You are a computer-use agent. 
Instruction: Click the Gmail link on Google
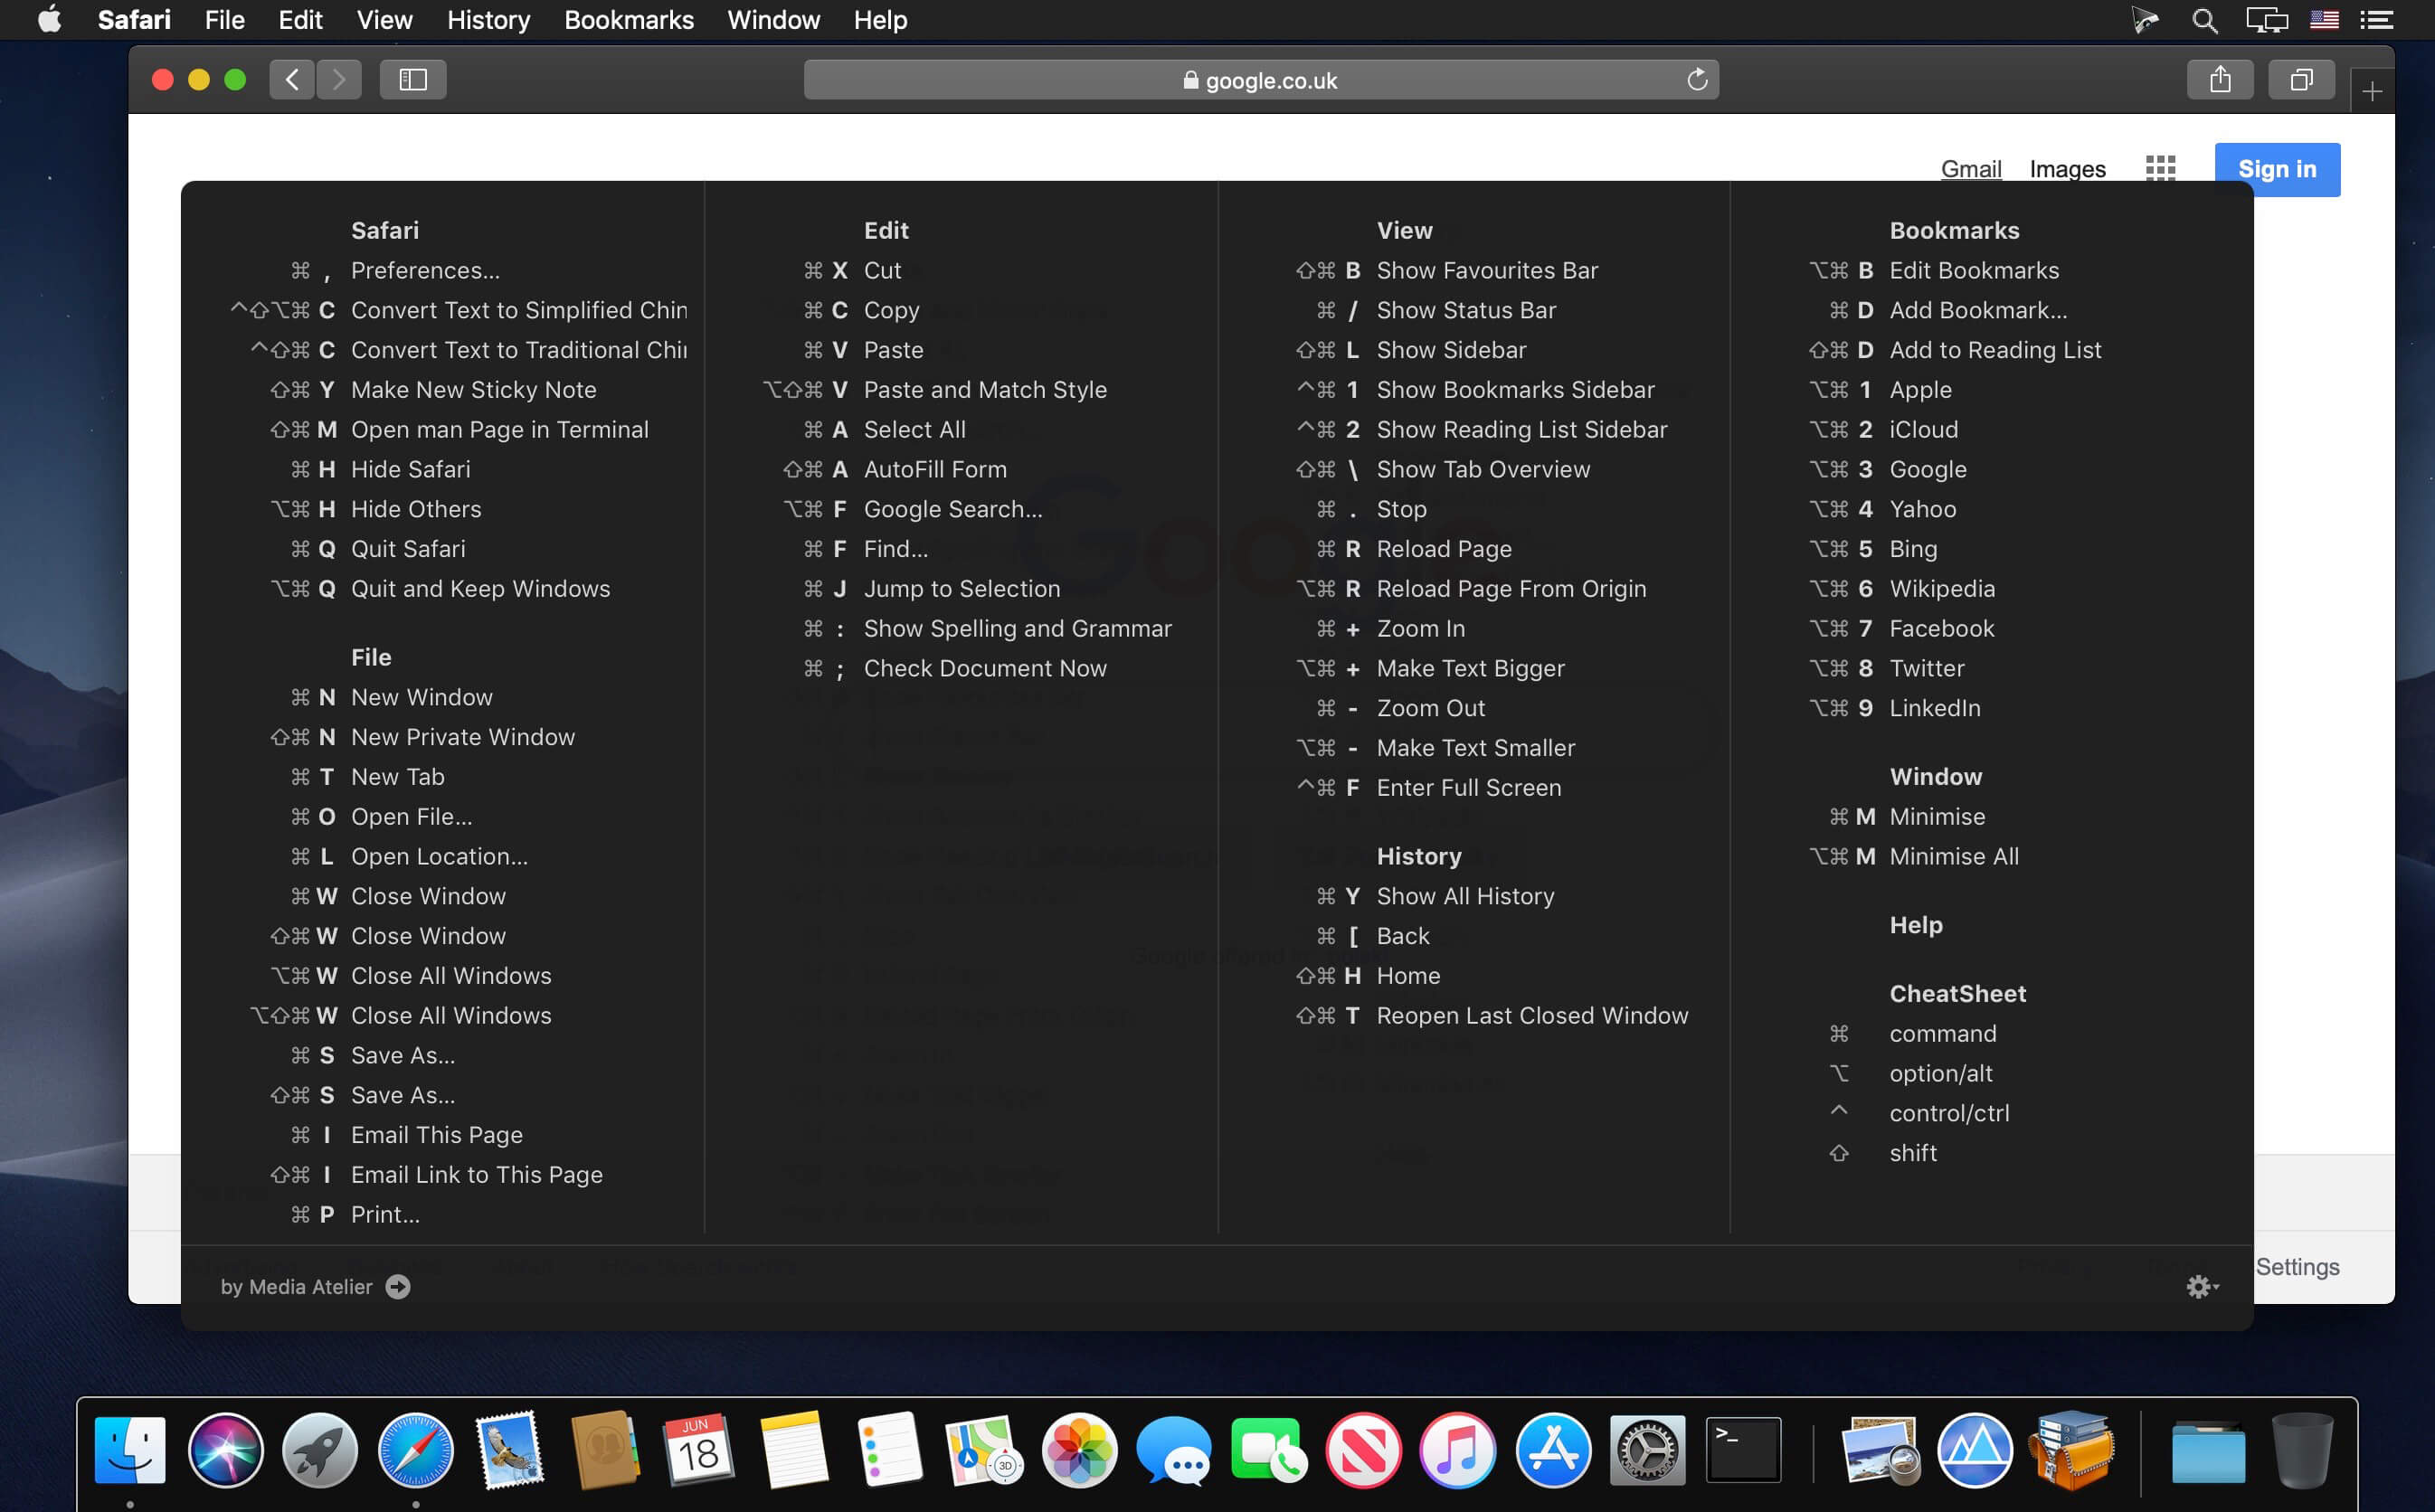point(1970,169)
